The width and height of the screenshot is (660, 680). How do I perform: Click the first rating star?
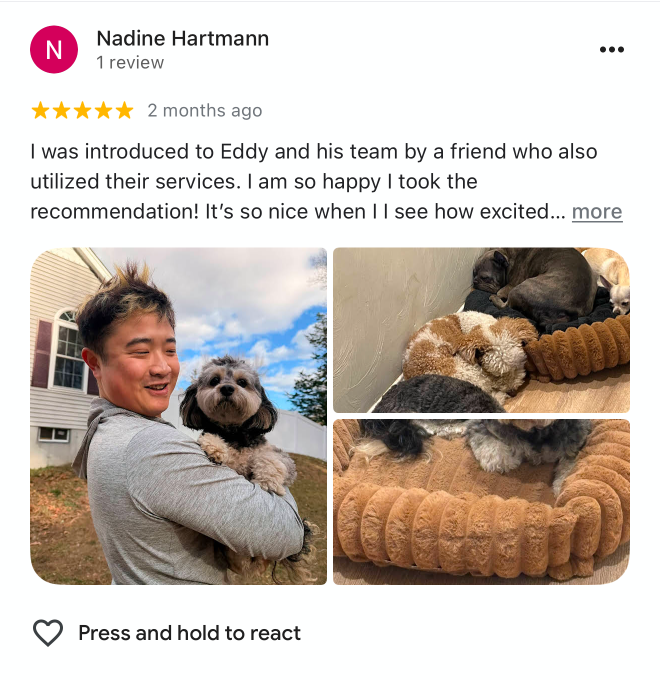[40, 110]
